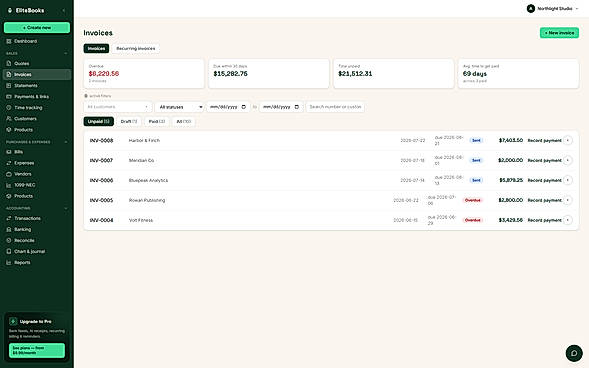Image resolution: width=589 pixels, height=368 pixels.
Task: Open more options for INV-0006
Action: point(568,180)
